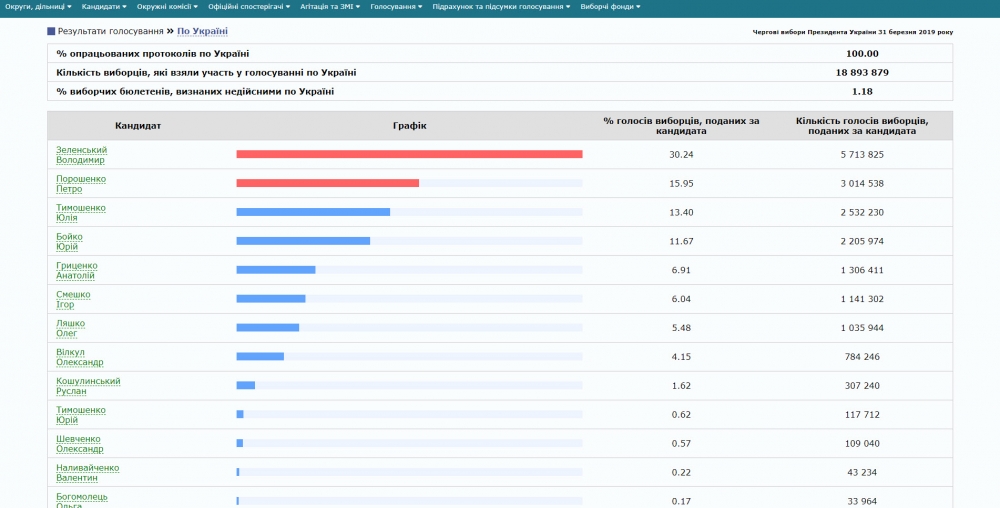
Task: Click the Графік column header
Action: pyautogui.click(x=409, y=126)
